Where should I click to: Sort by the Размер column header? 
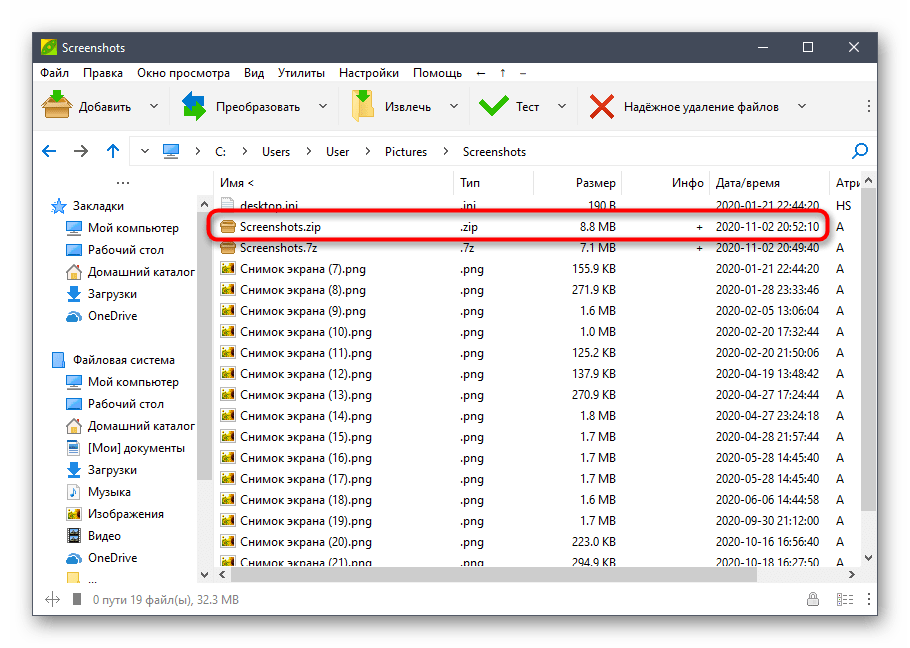(595, 183)
